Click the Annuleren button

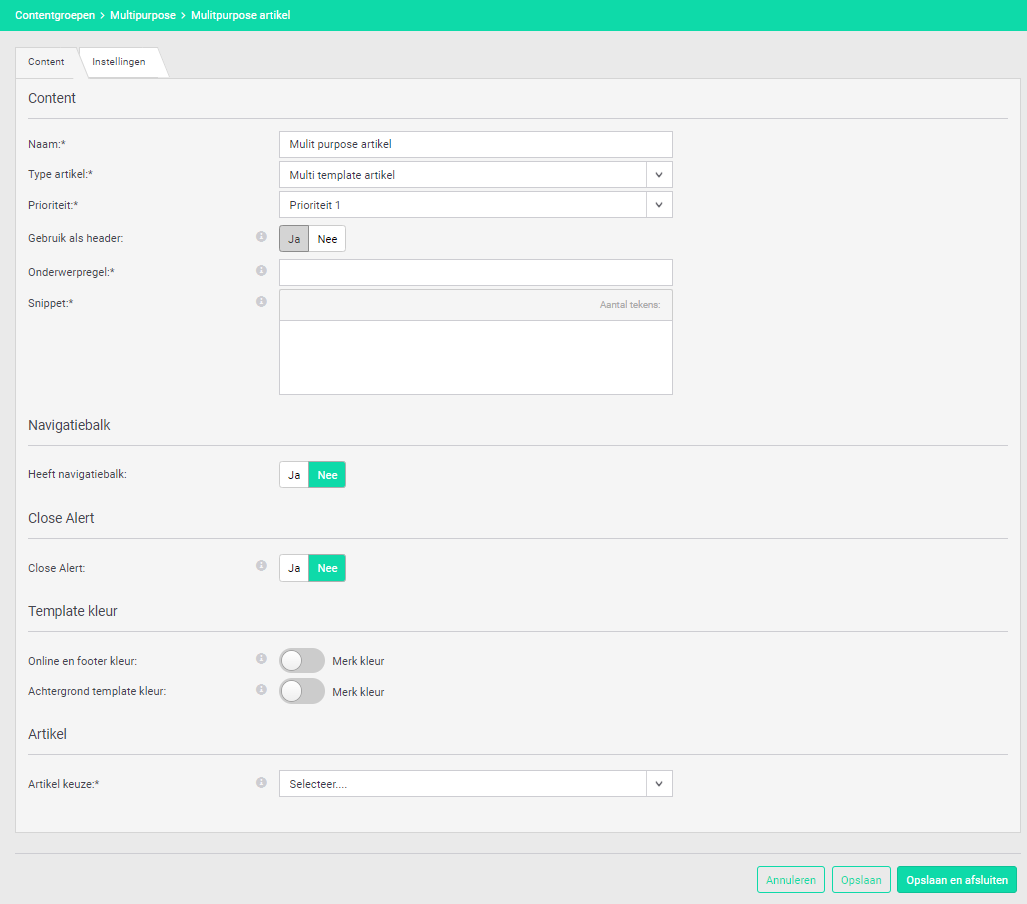click(790, 880)
